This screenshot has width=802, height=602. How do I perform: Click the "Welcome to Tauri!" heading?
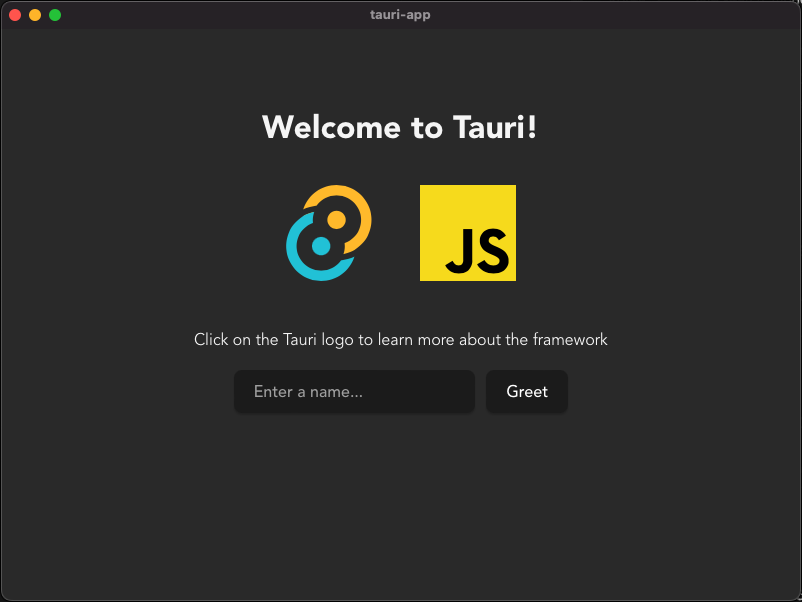coord(399,127)
